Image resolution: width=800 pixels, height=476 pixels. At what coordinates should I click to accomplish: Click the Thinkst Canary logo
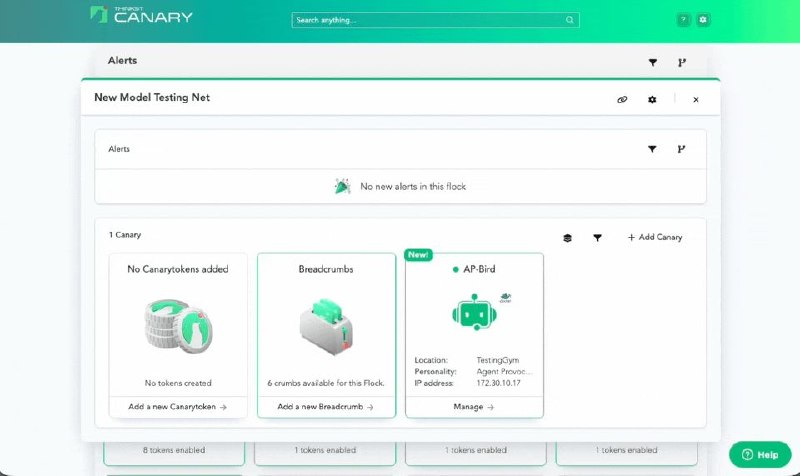(141, 15)
